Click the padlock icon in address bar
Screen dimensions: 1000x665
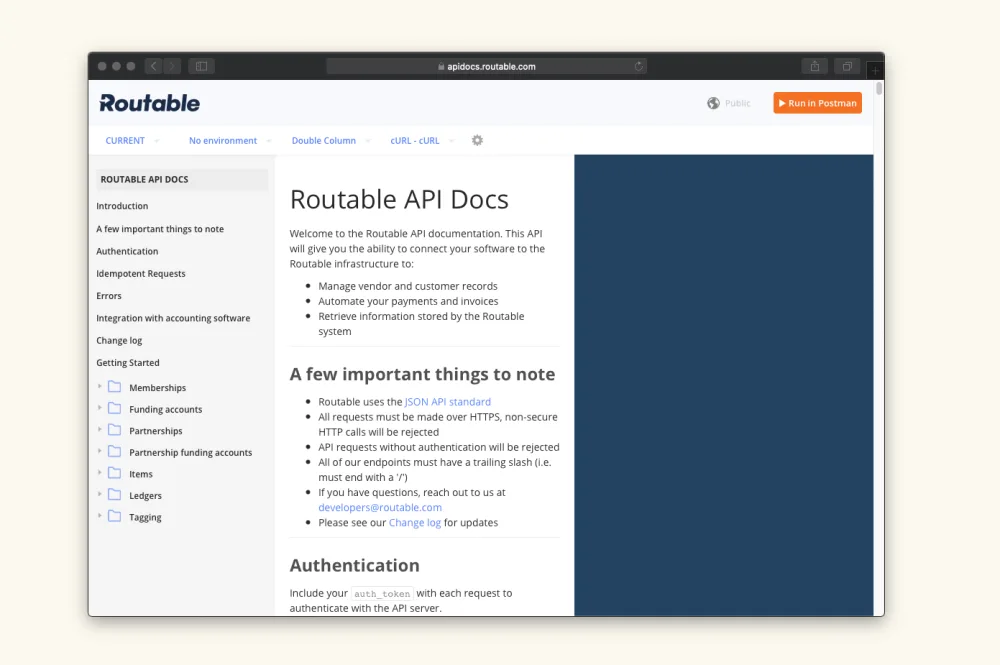[441, 66]
